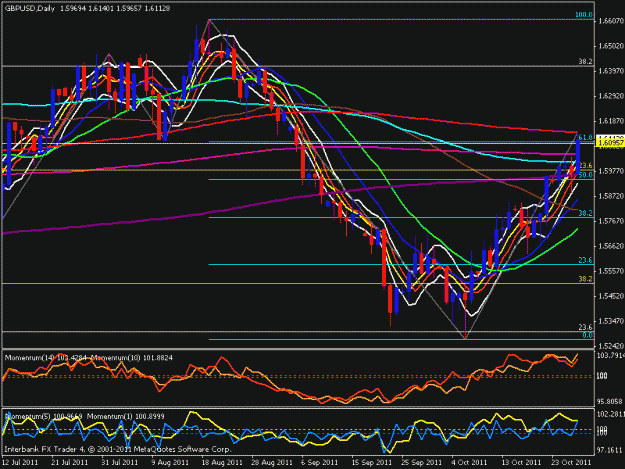This screenshot has height=469, width=625.
Task: Click the 1.52420 price axis label
Action: tap(611, 346)
